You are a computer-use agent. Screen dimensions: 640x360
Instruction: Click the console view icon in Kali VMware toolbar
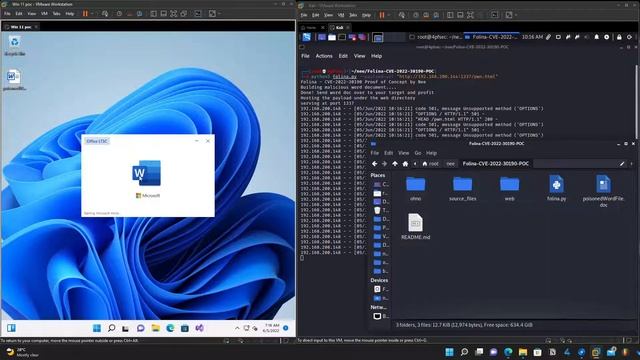tap(494, 15)
